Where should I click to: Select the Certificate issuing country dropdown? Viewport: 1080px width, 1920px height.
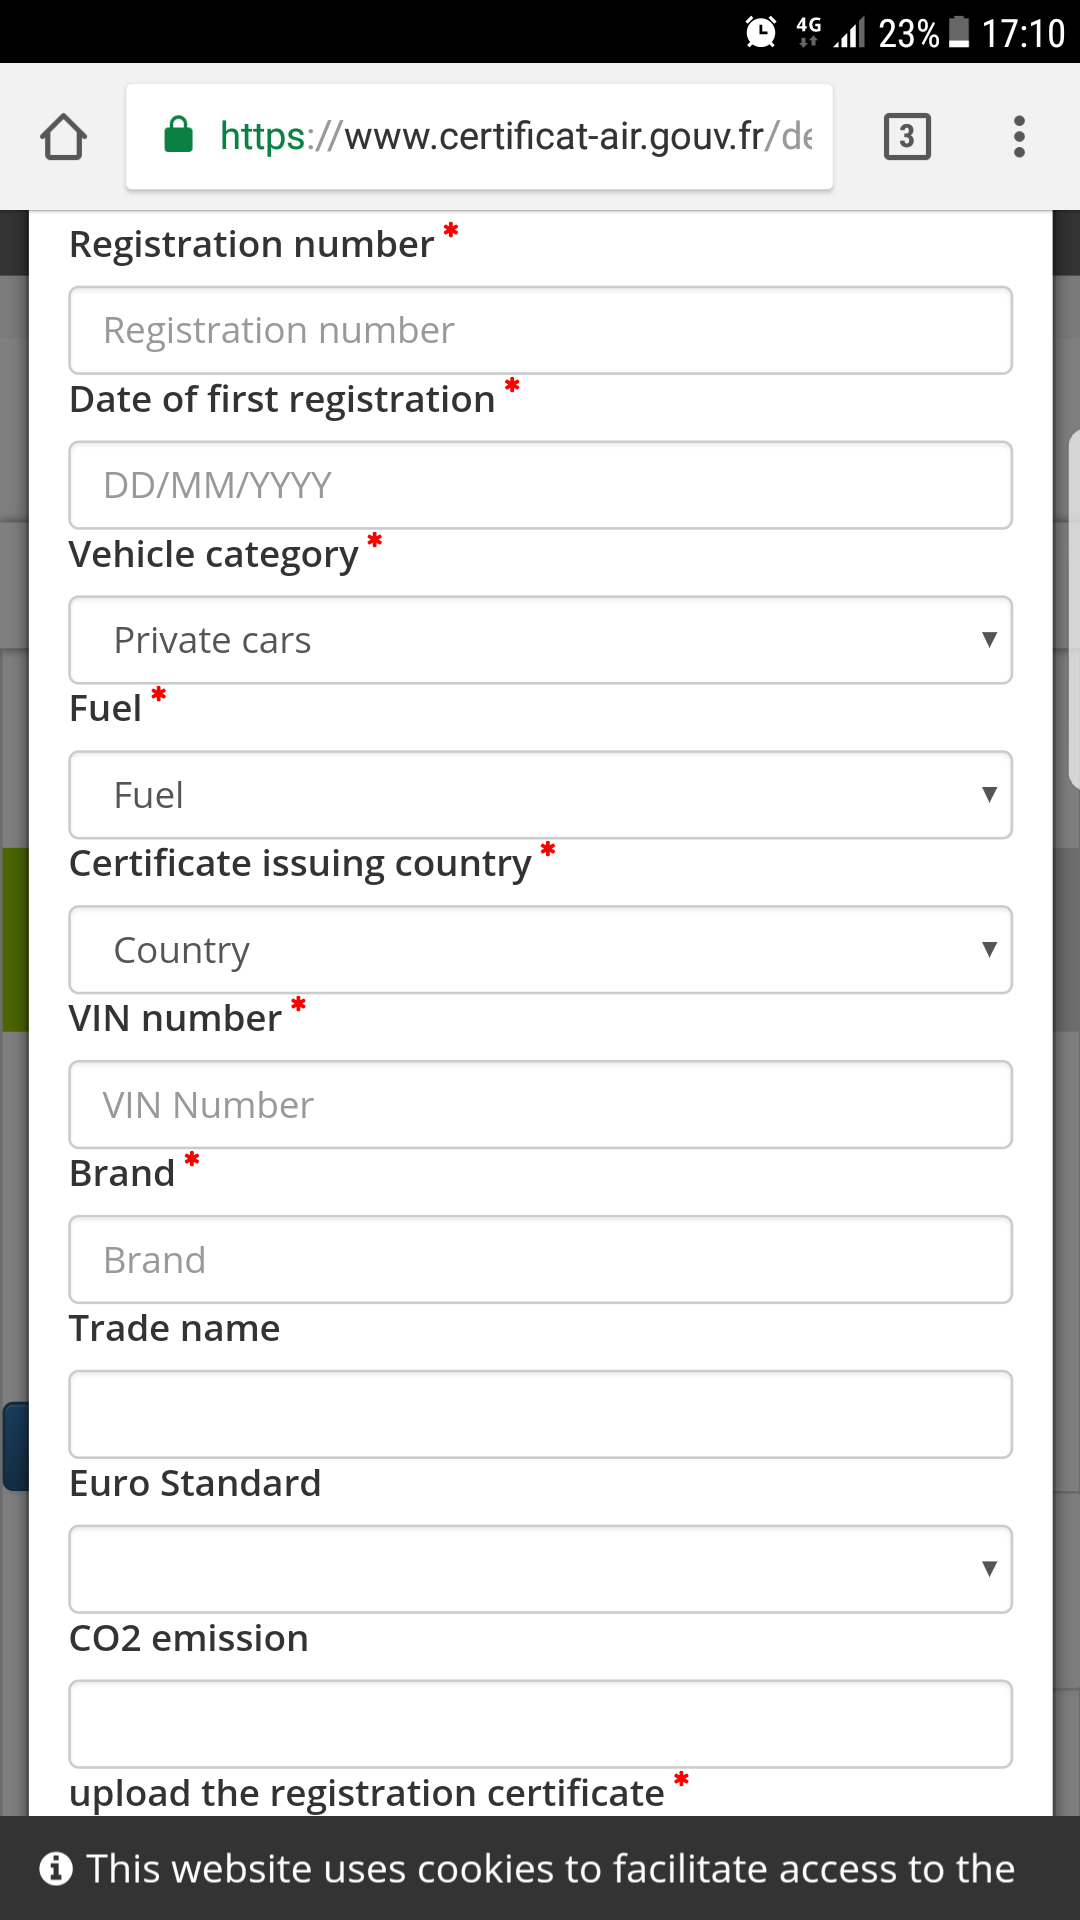pyautogui.click(x=540, y=950)
